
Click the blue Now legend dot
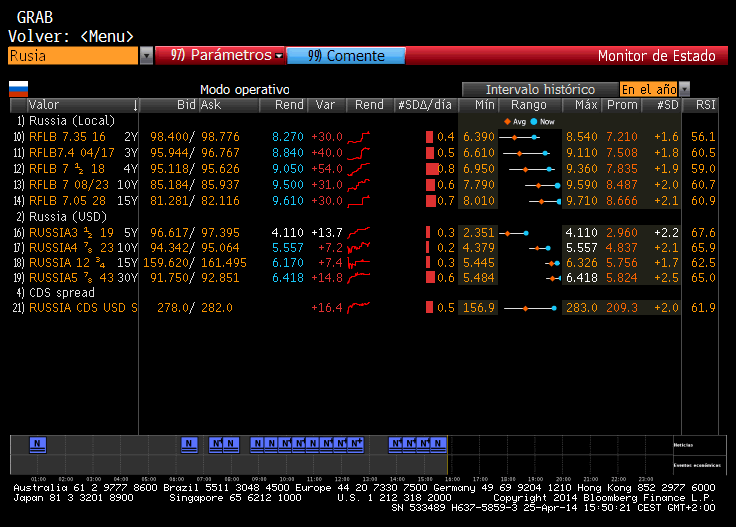tap(534, 122)
